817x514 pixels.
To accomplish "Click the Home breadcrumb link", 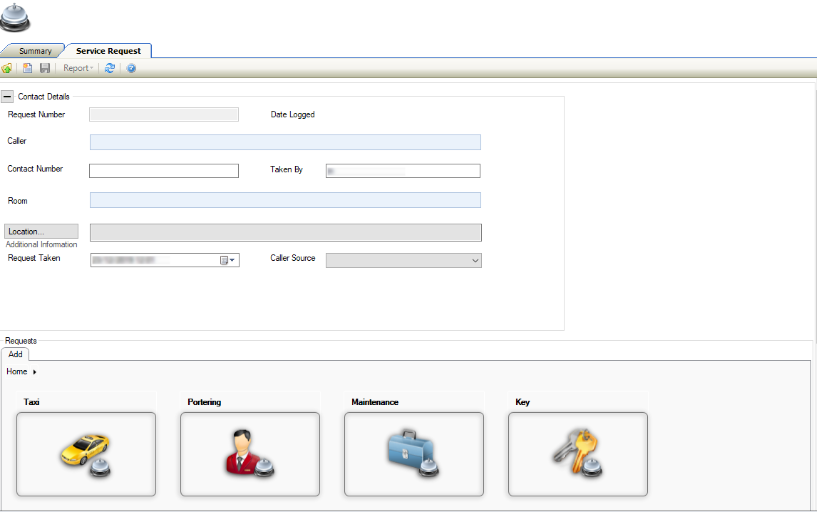I will point(17,371).
